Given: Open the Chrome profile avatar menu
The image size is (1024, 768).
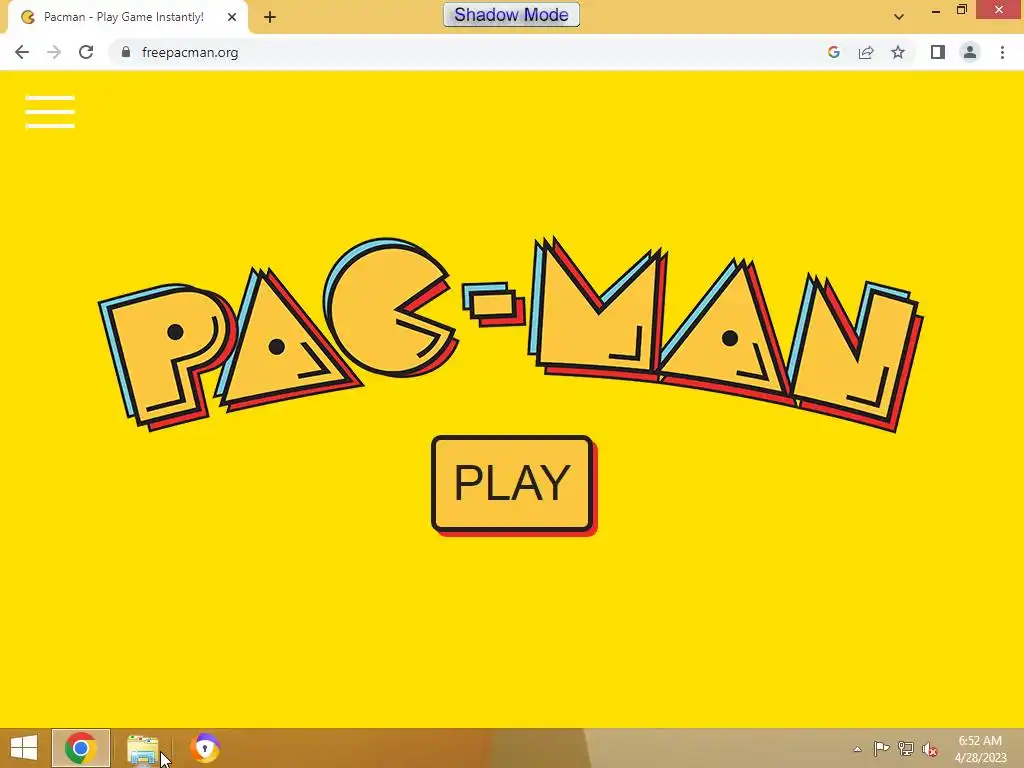Looking at the screenshot, I should click(x=970, y=52).
